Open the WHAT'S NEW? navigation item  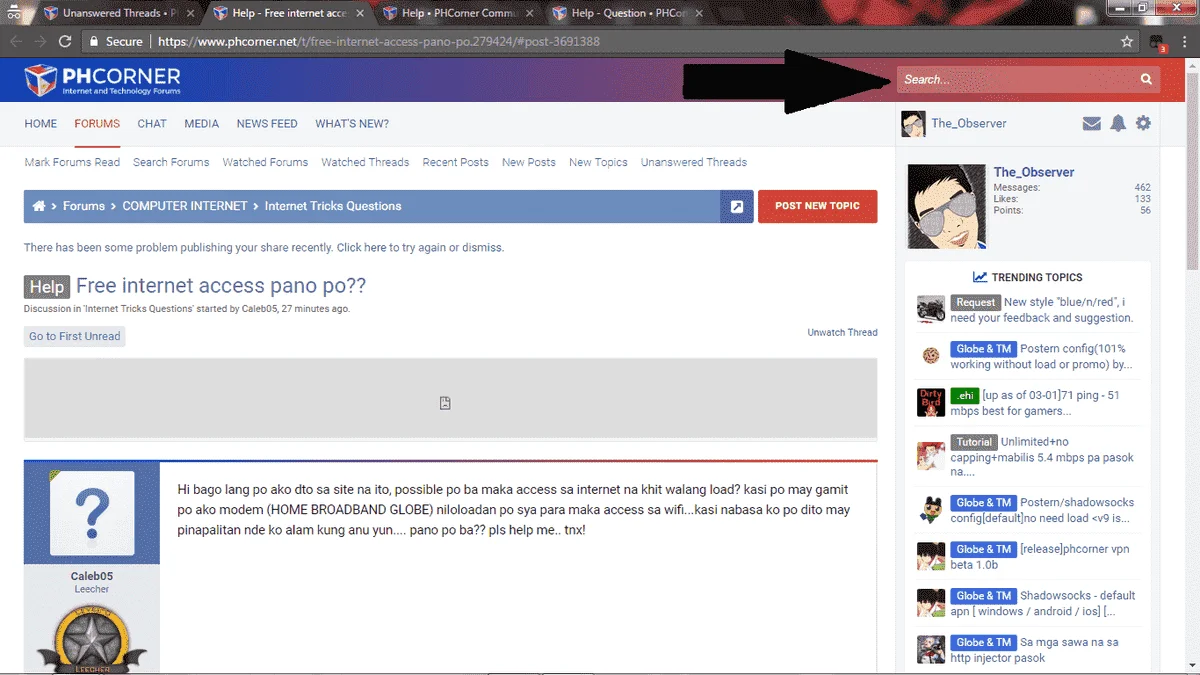[x=352, y=124]
